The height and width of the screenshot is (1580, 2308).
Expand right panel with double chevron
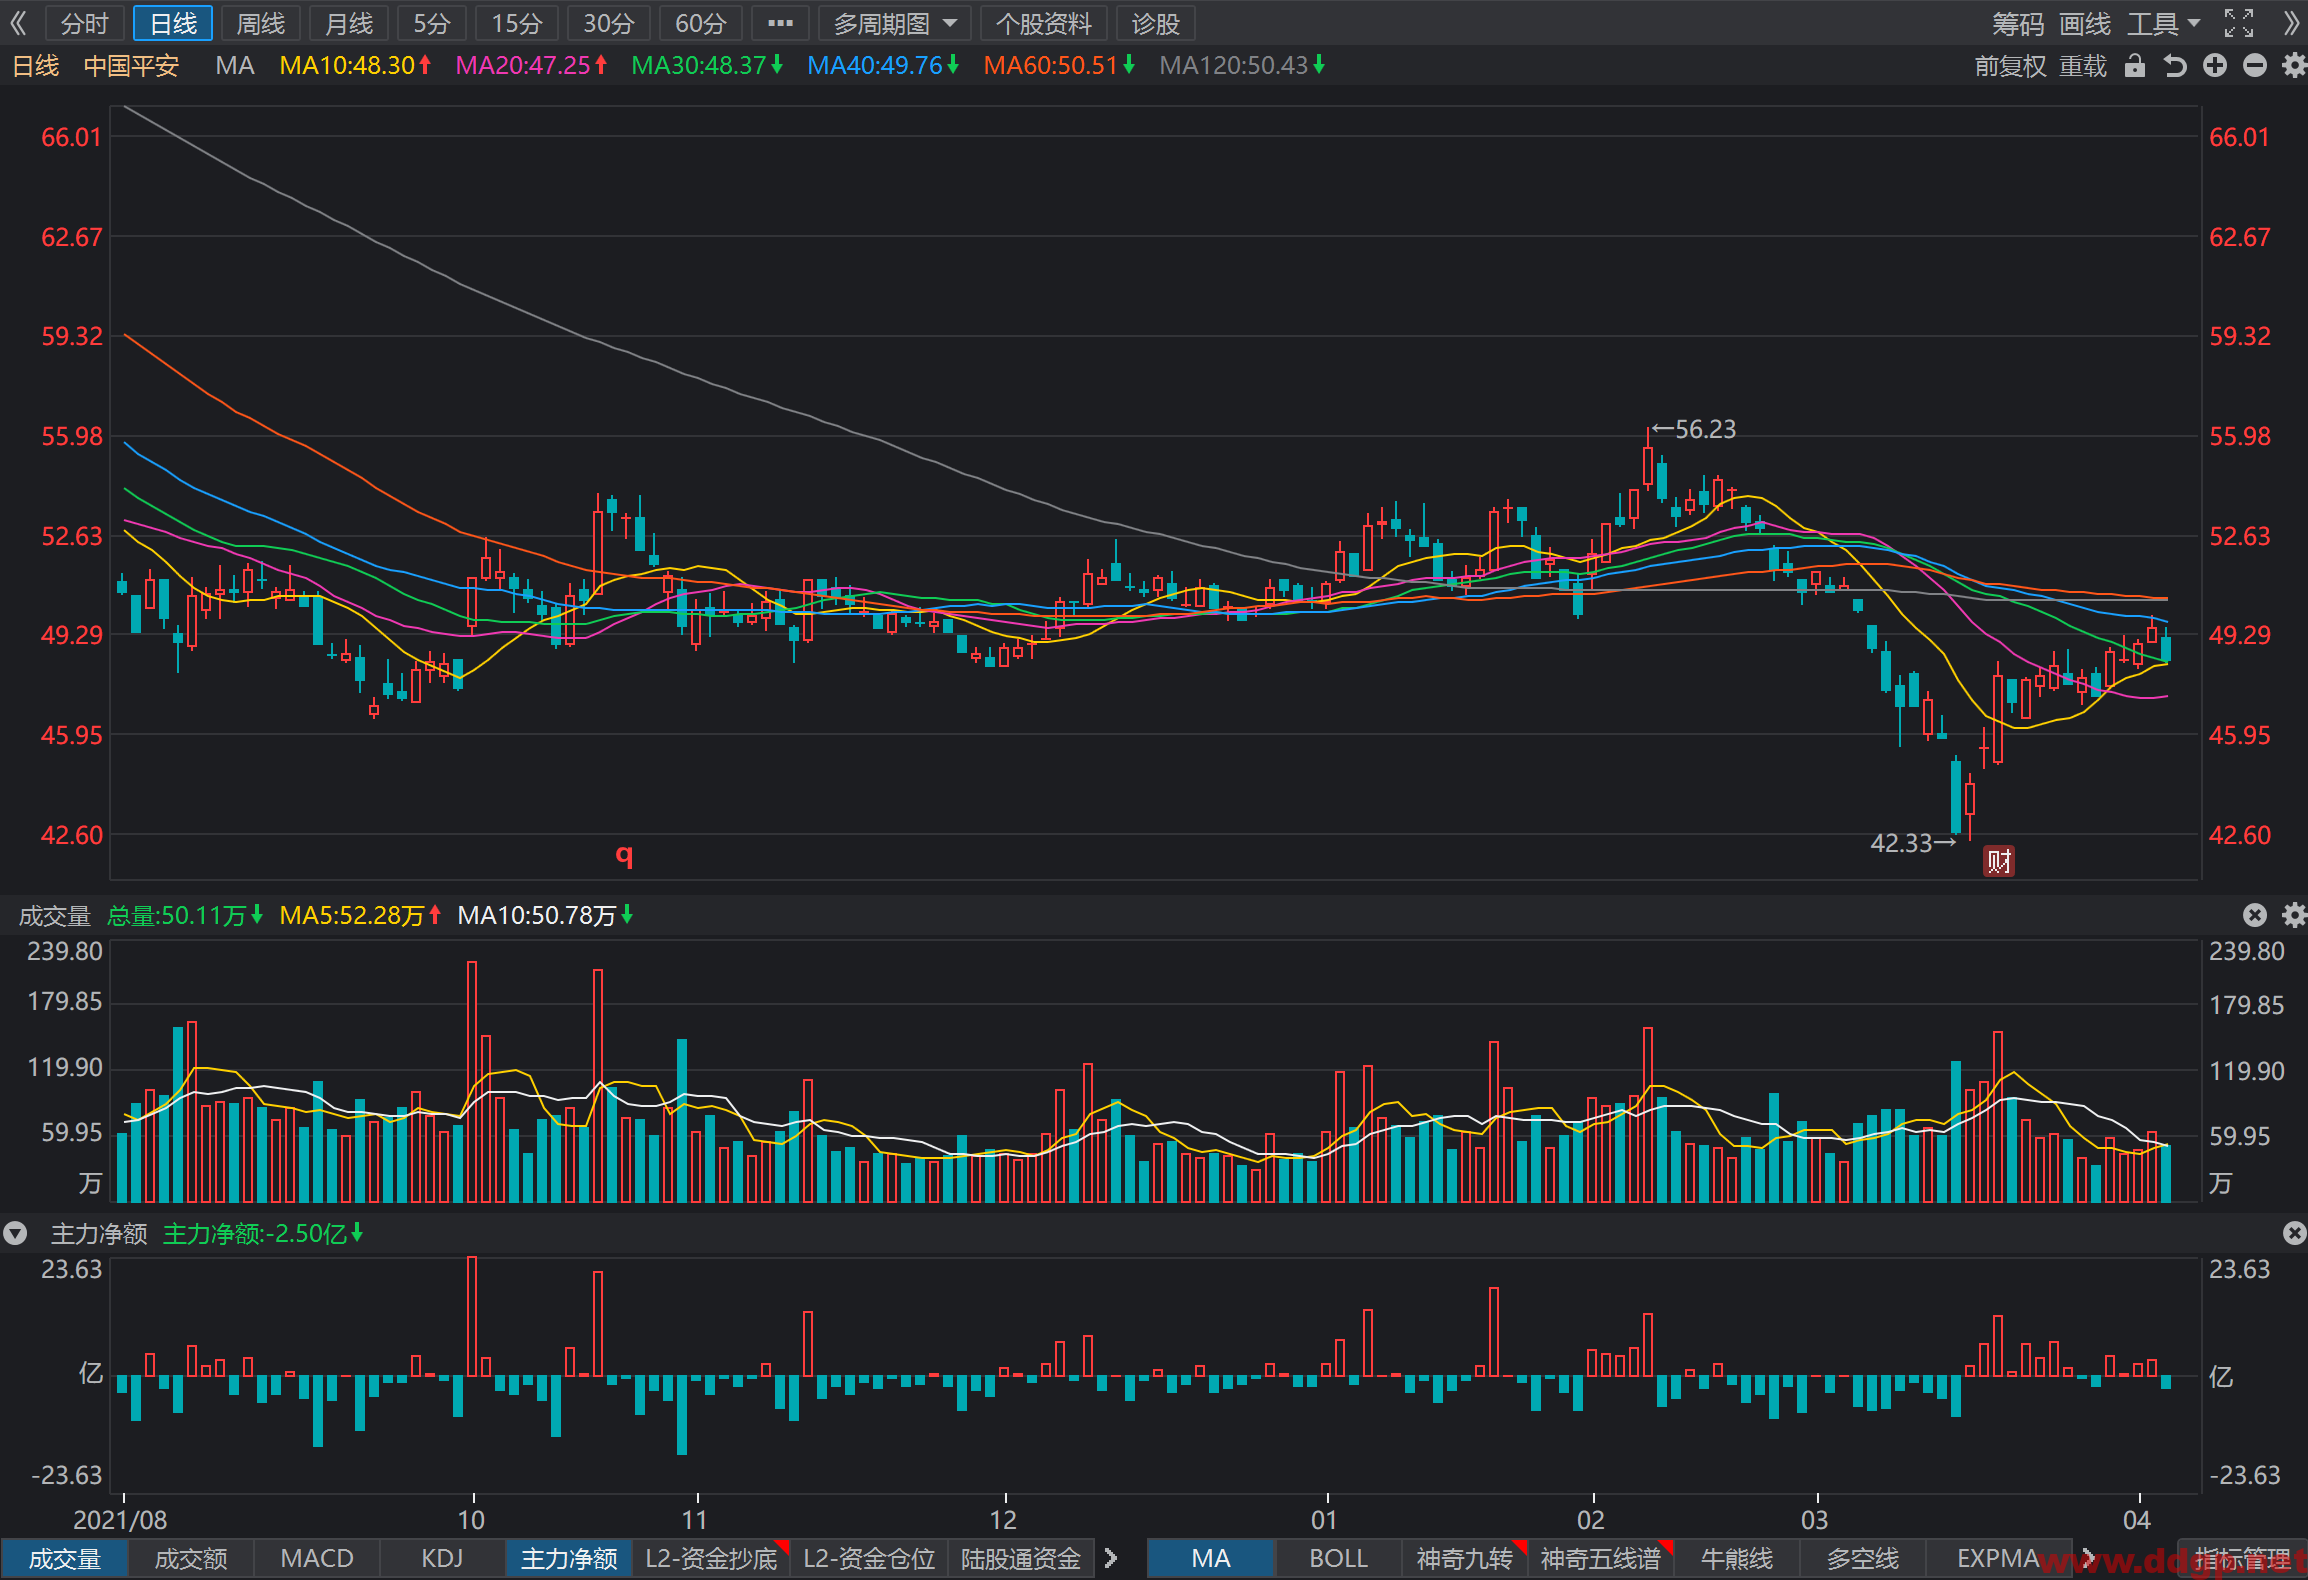click(2291, 23)
